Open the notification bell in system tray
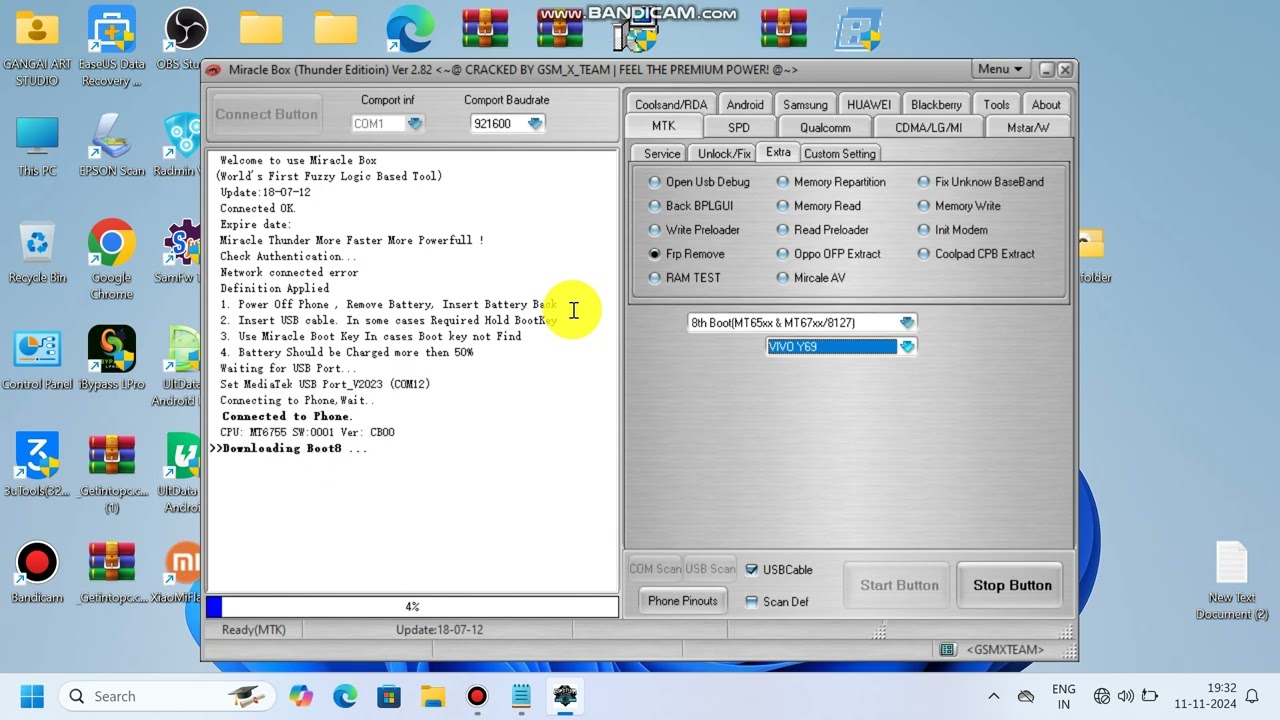1280x720 pixels. pos(1251,696)
